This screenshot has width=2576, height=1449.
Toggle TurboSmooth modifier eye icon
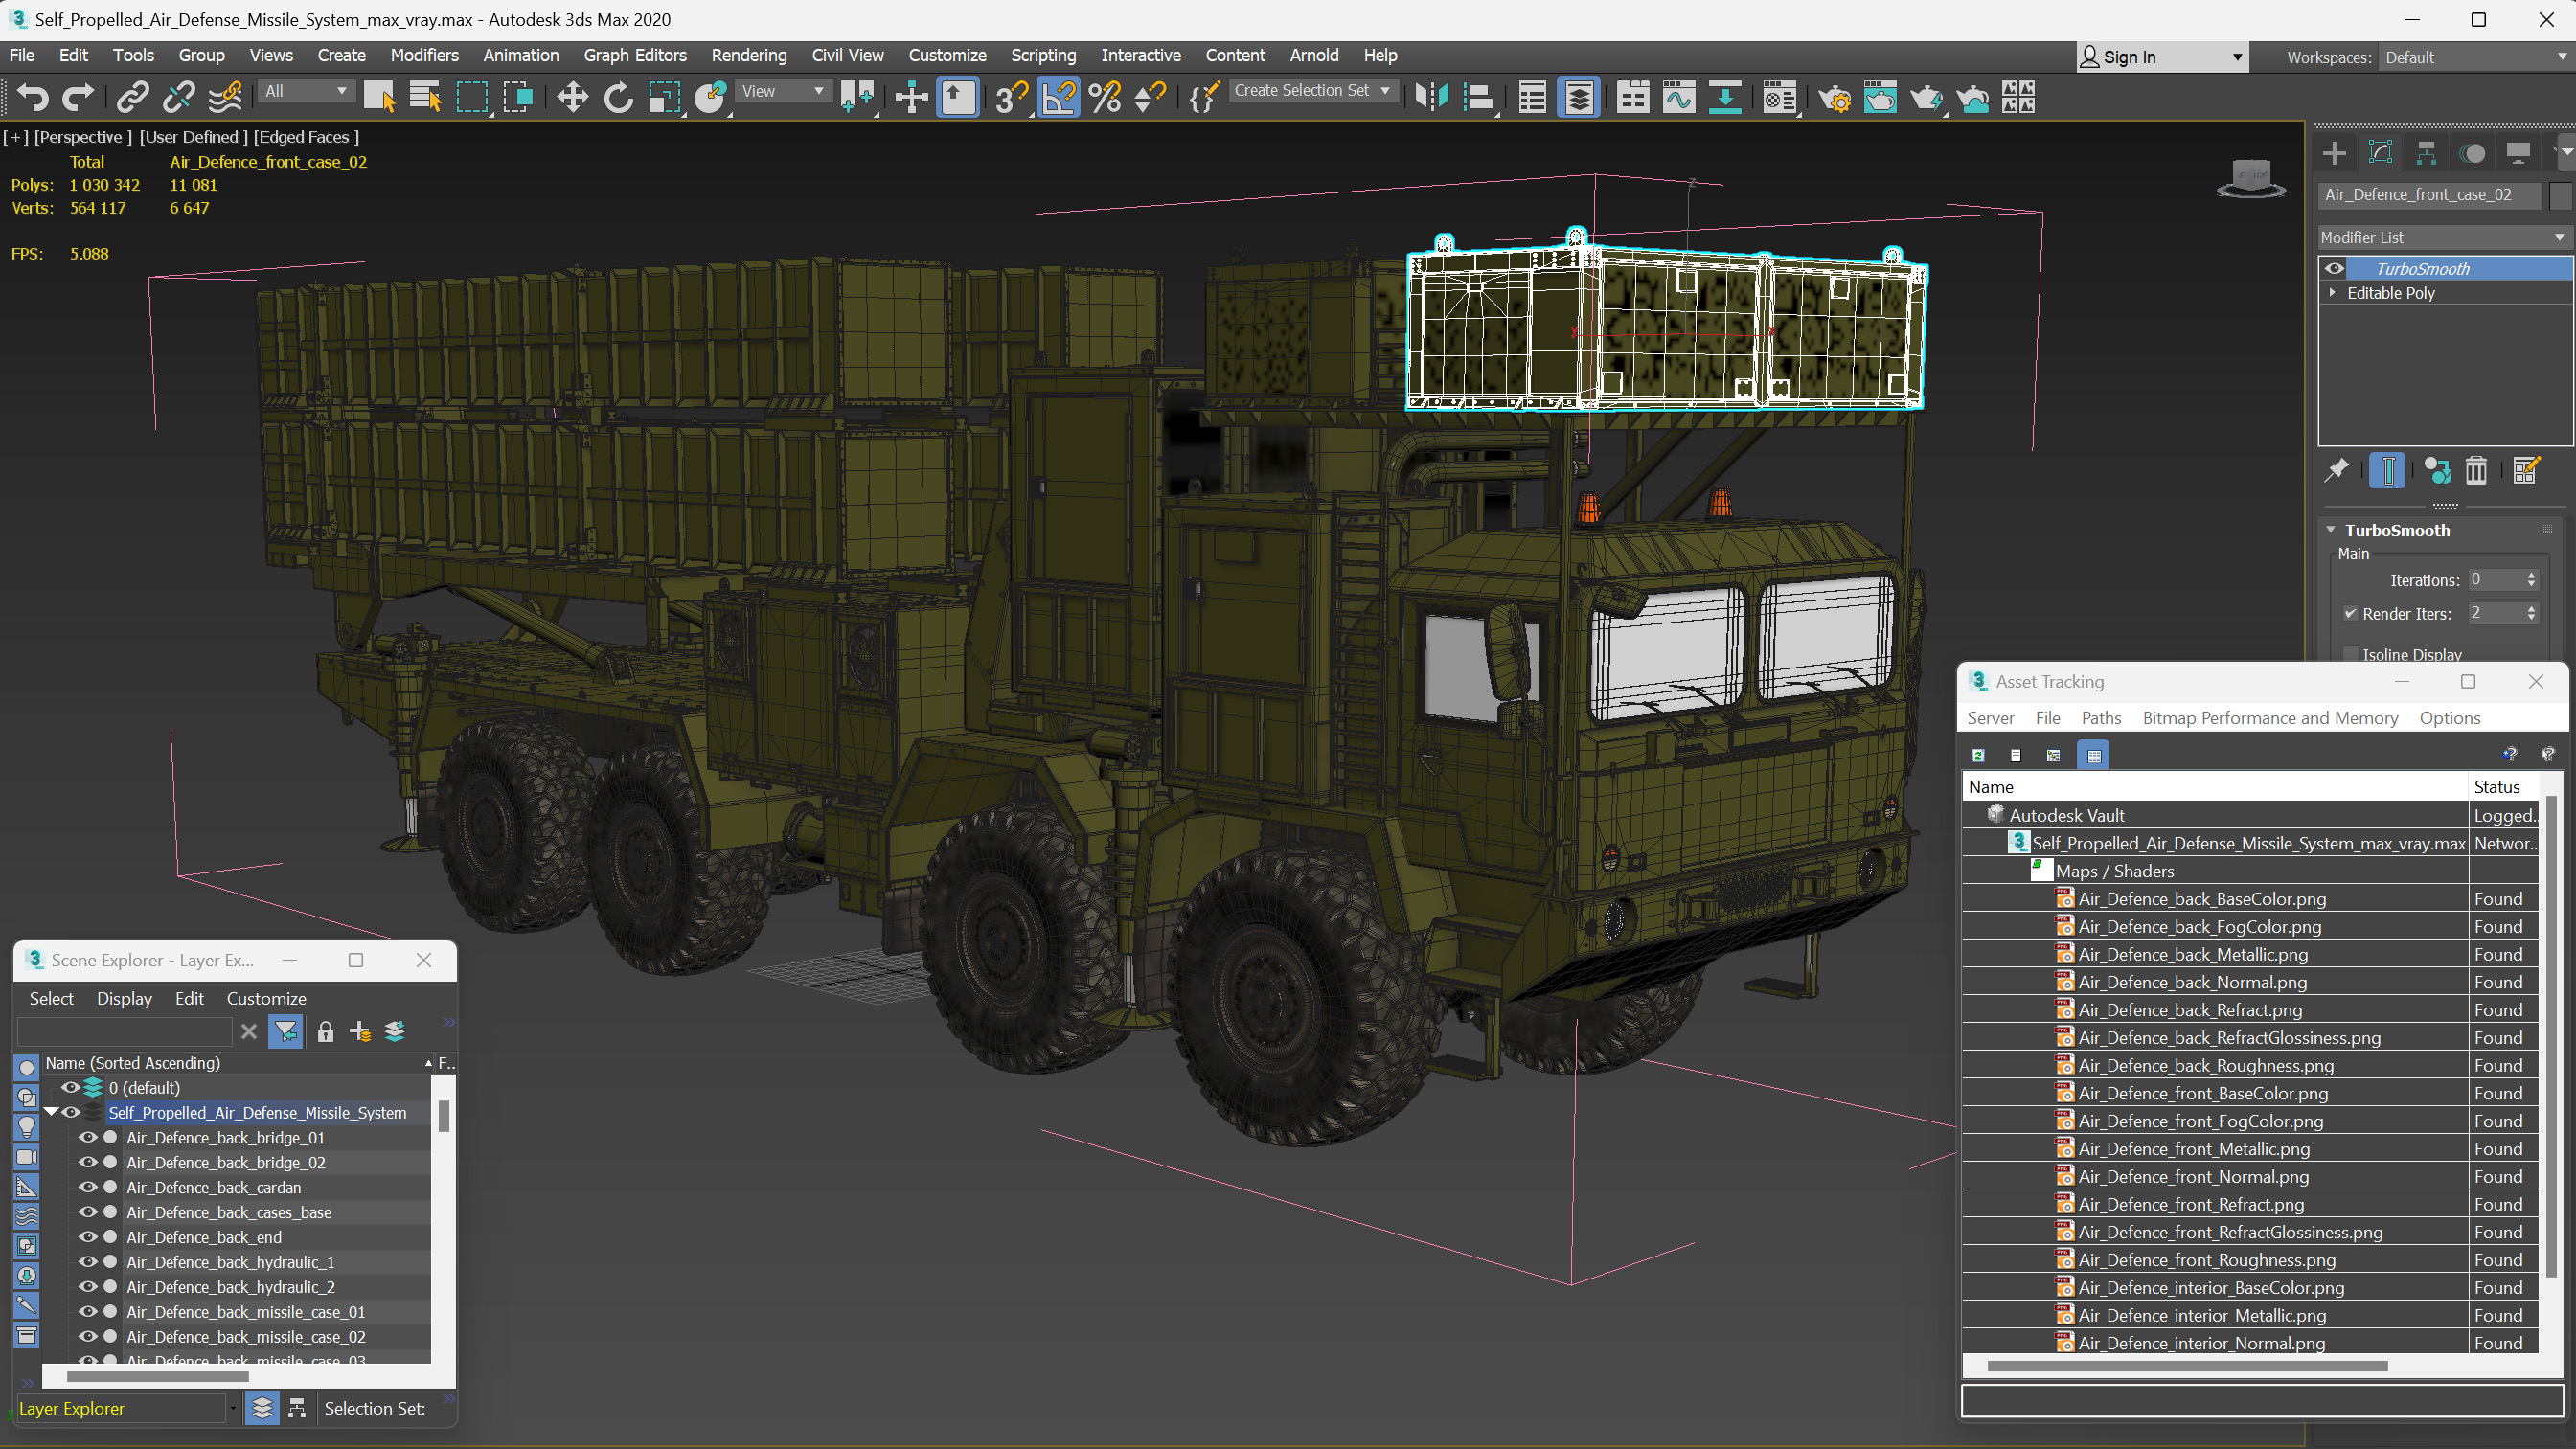click(2334, 268)
